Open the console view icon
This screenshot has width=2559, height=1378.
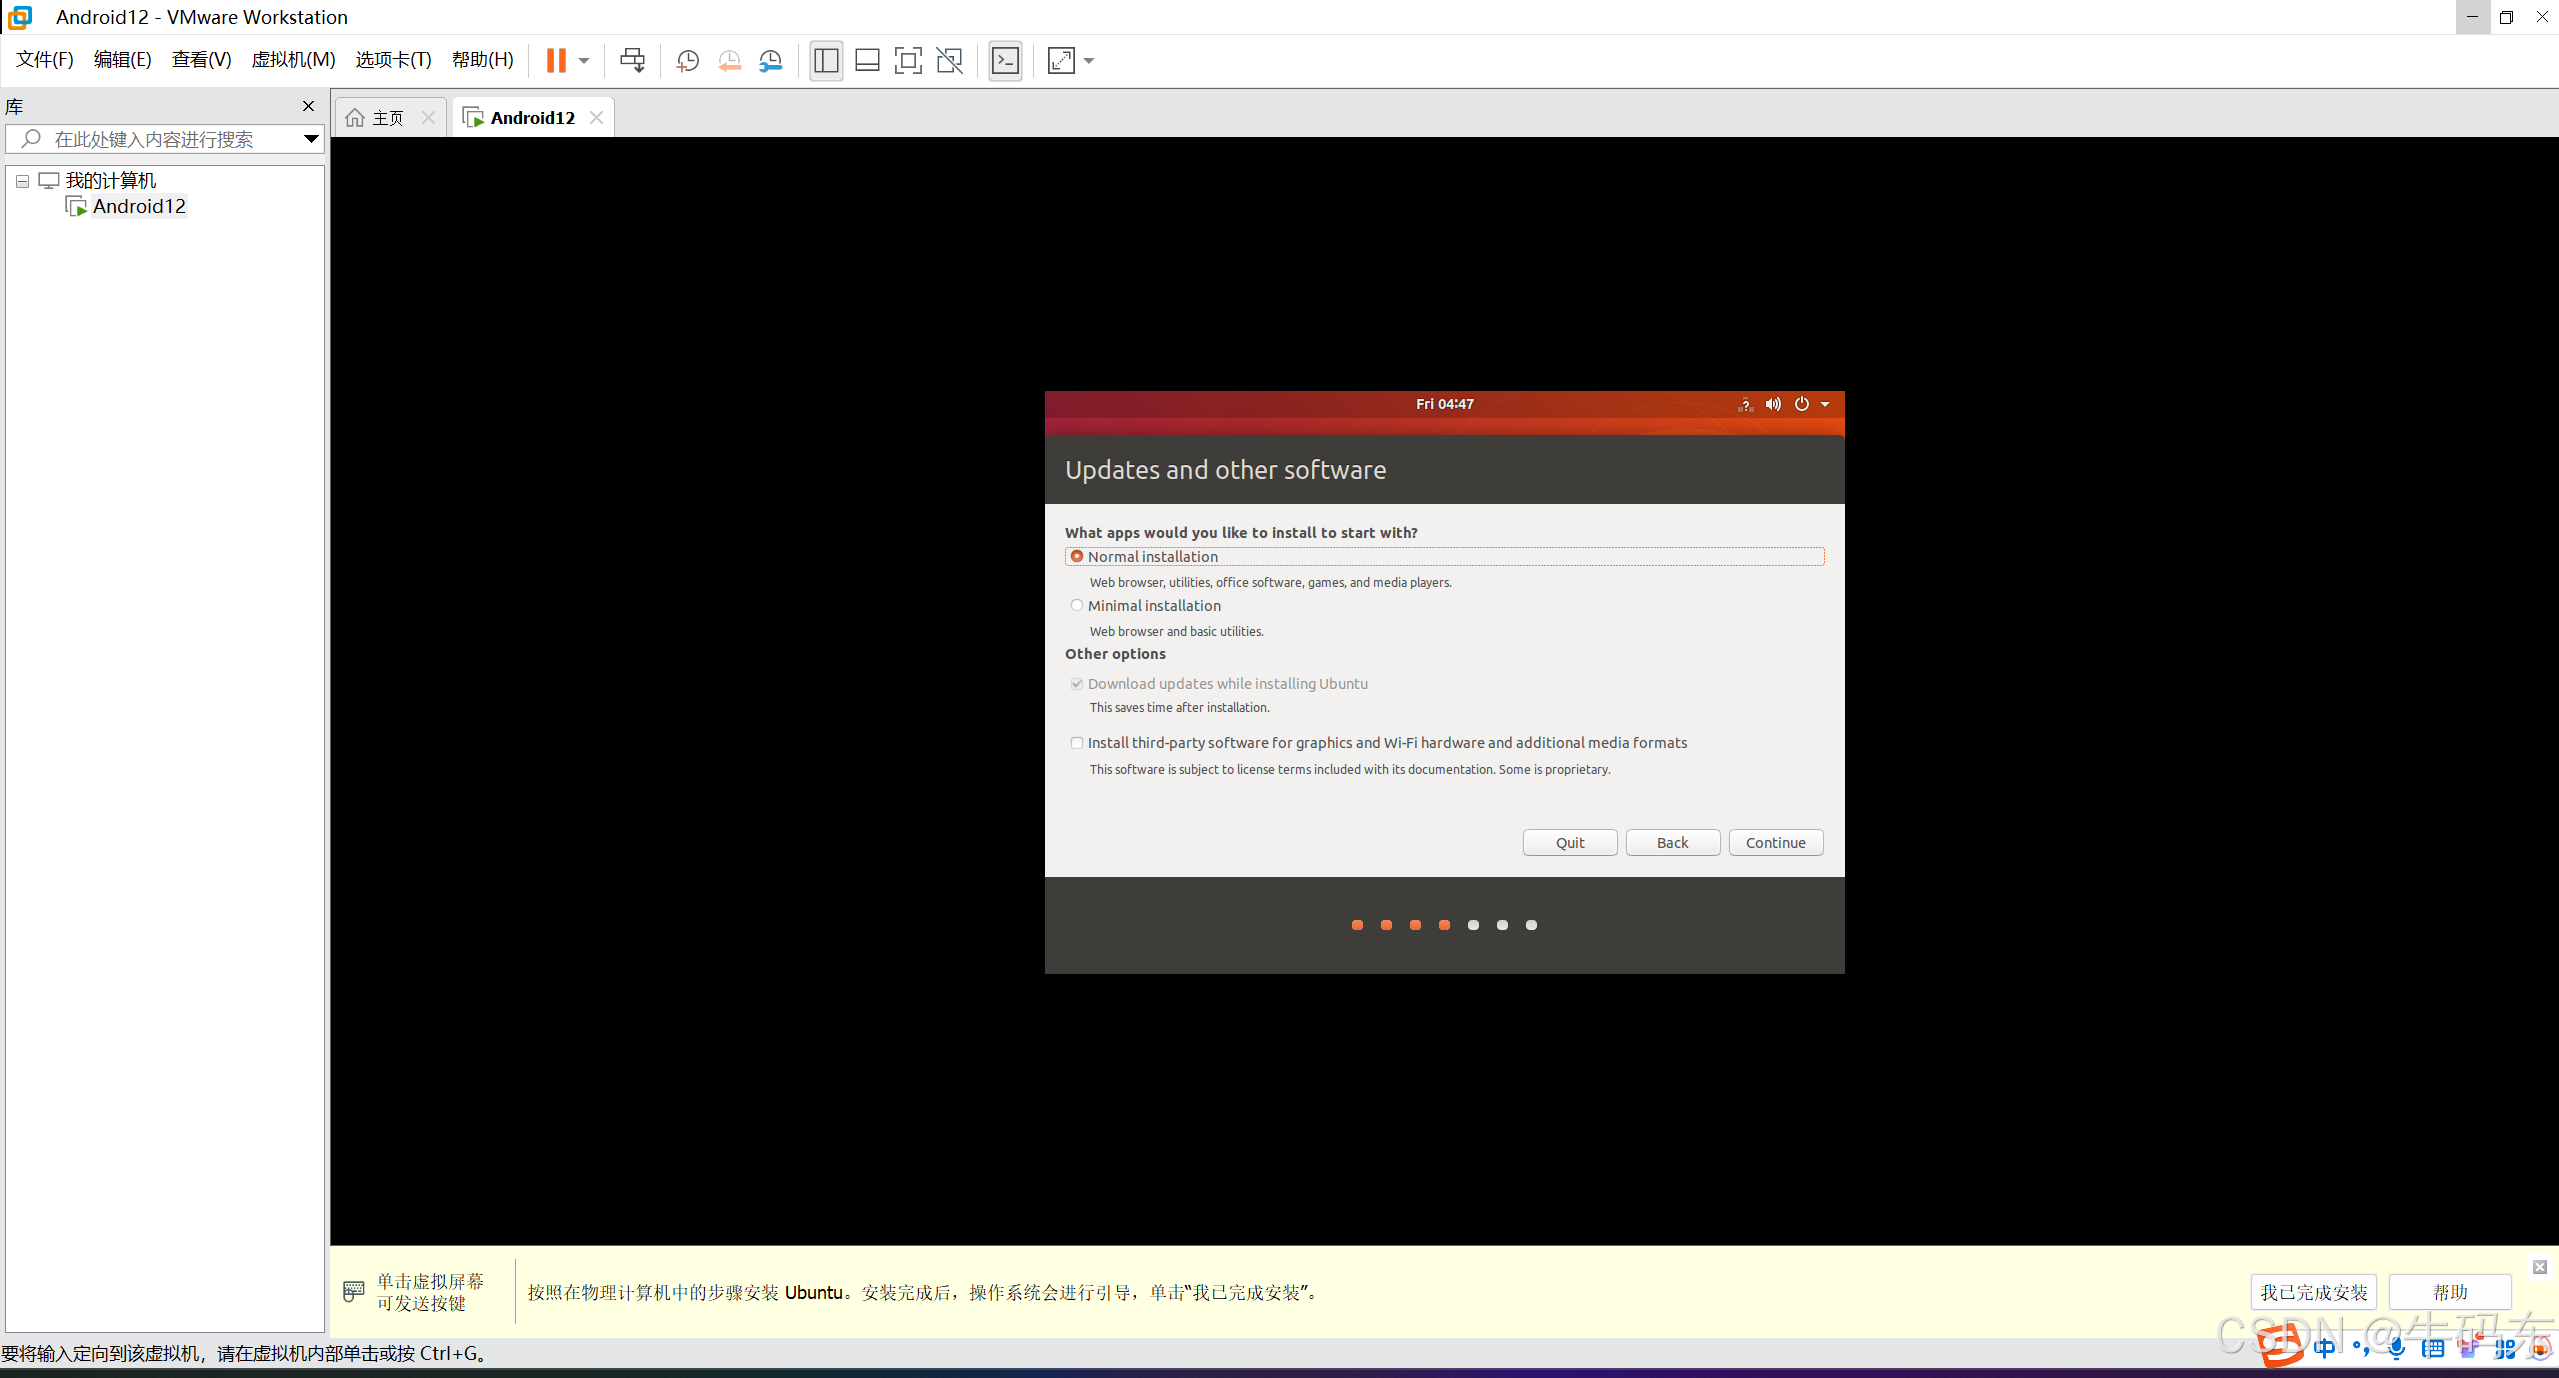[1005, 60]
